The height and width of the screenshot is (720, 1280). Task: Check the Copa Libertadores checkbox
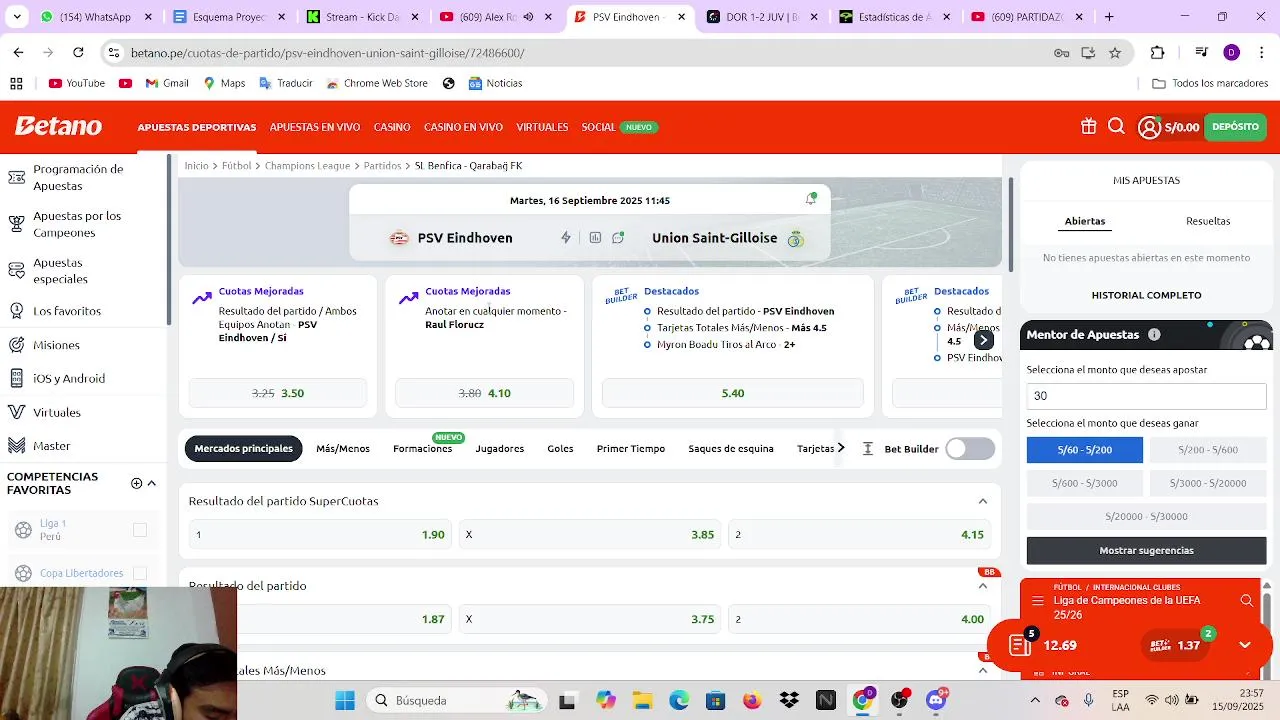140,573
